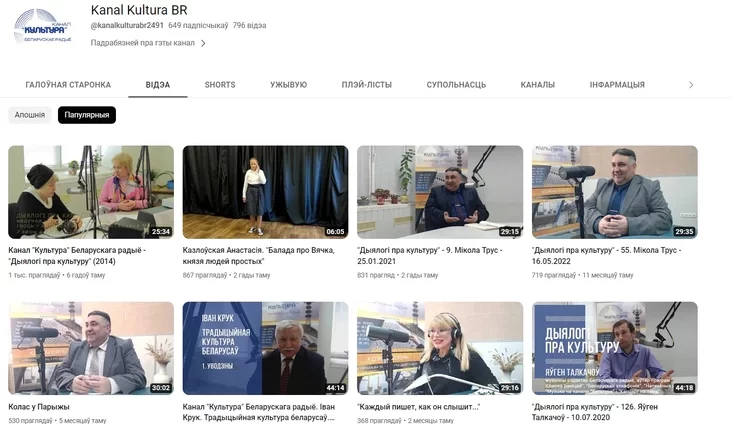Play the 06:05 girl on stage video thumbnail
Viewport: 732px width, 424px height.
265,192
